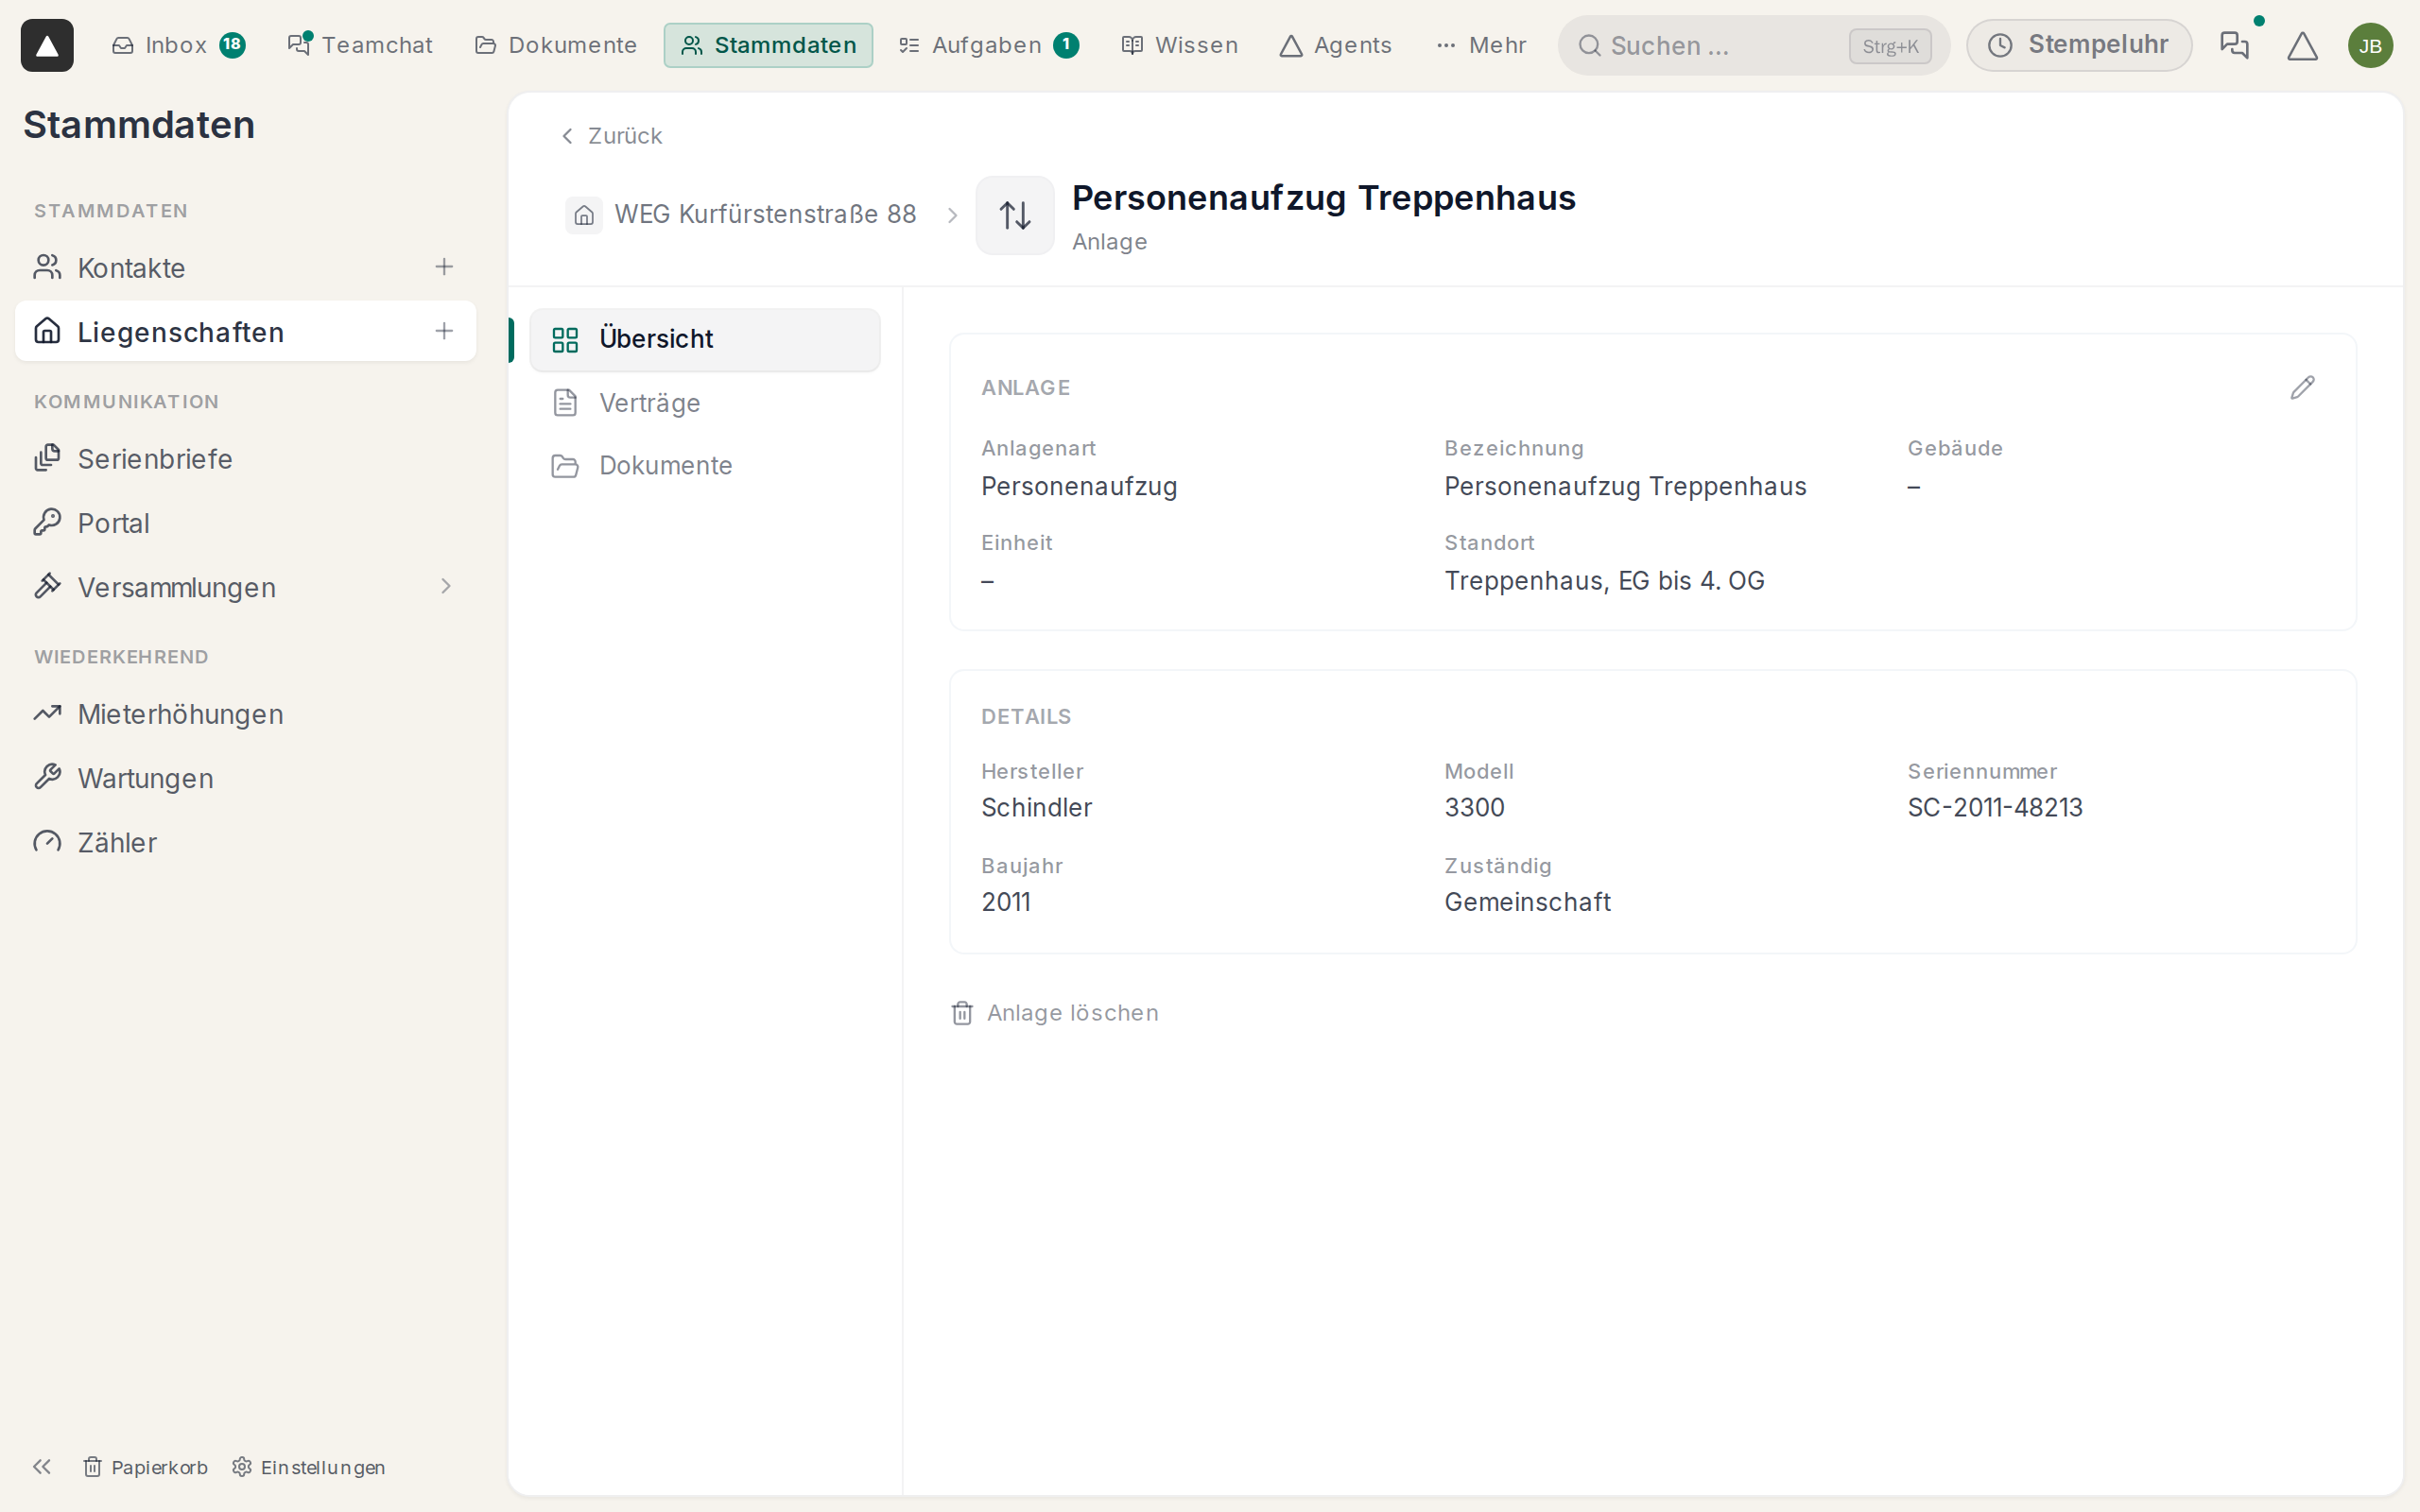The width and height of the screenshot is (2420, 1512).
Task: Open Serienbriefe in sidebar
Action: coord(246,459)
